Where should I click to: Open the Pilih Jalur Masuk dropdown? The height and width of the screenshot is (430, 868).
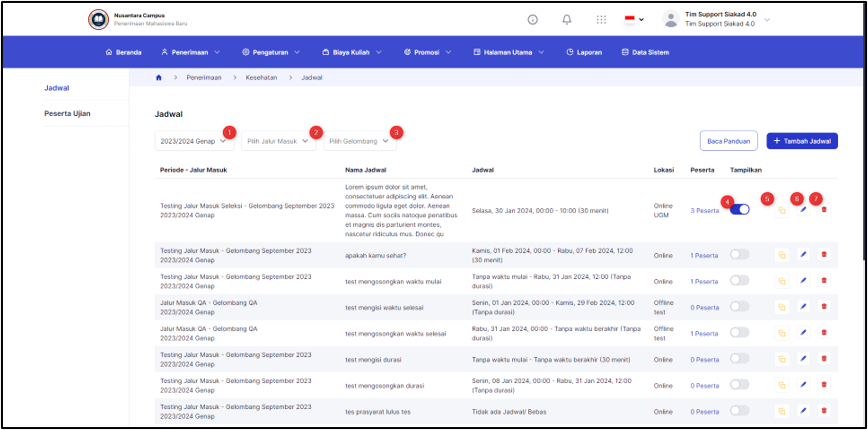pyautogui.click(x=278, y=141)
